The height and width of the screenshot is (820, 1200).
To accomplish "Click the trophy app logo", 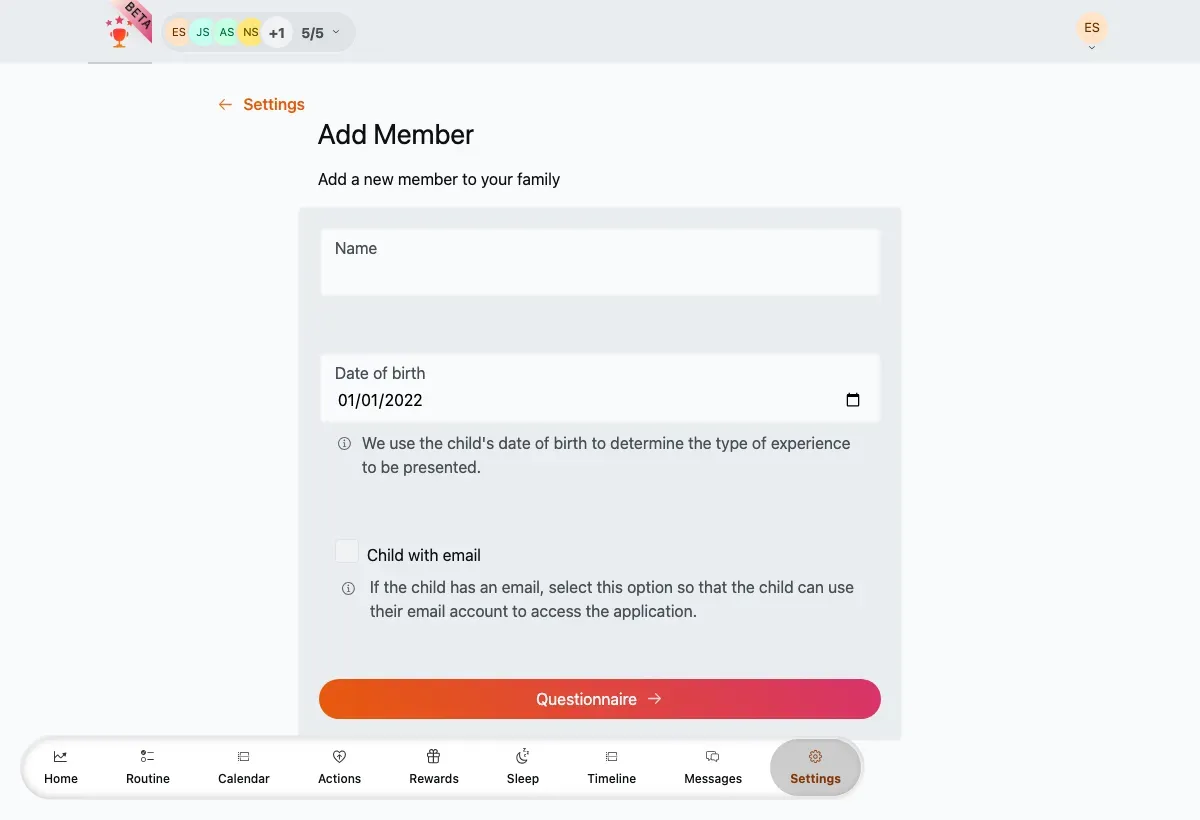I will pyautogui.click(x=120, y=32).
